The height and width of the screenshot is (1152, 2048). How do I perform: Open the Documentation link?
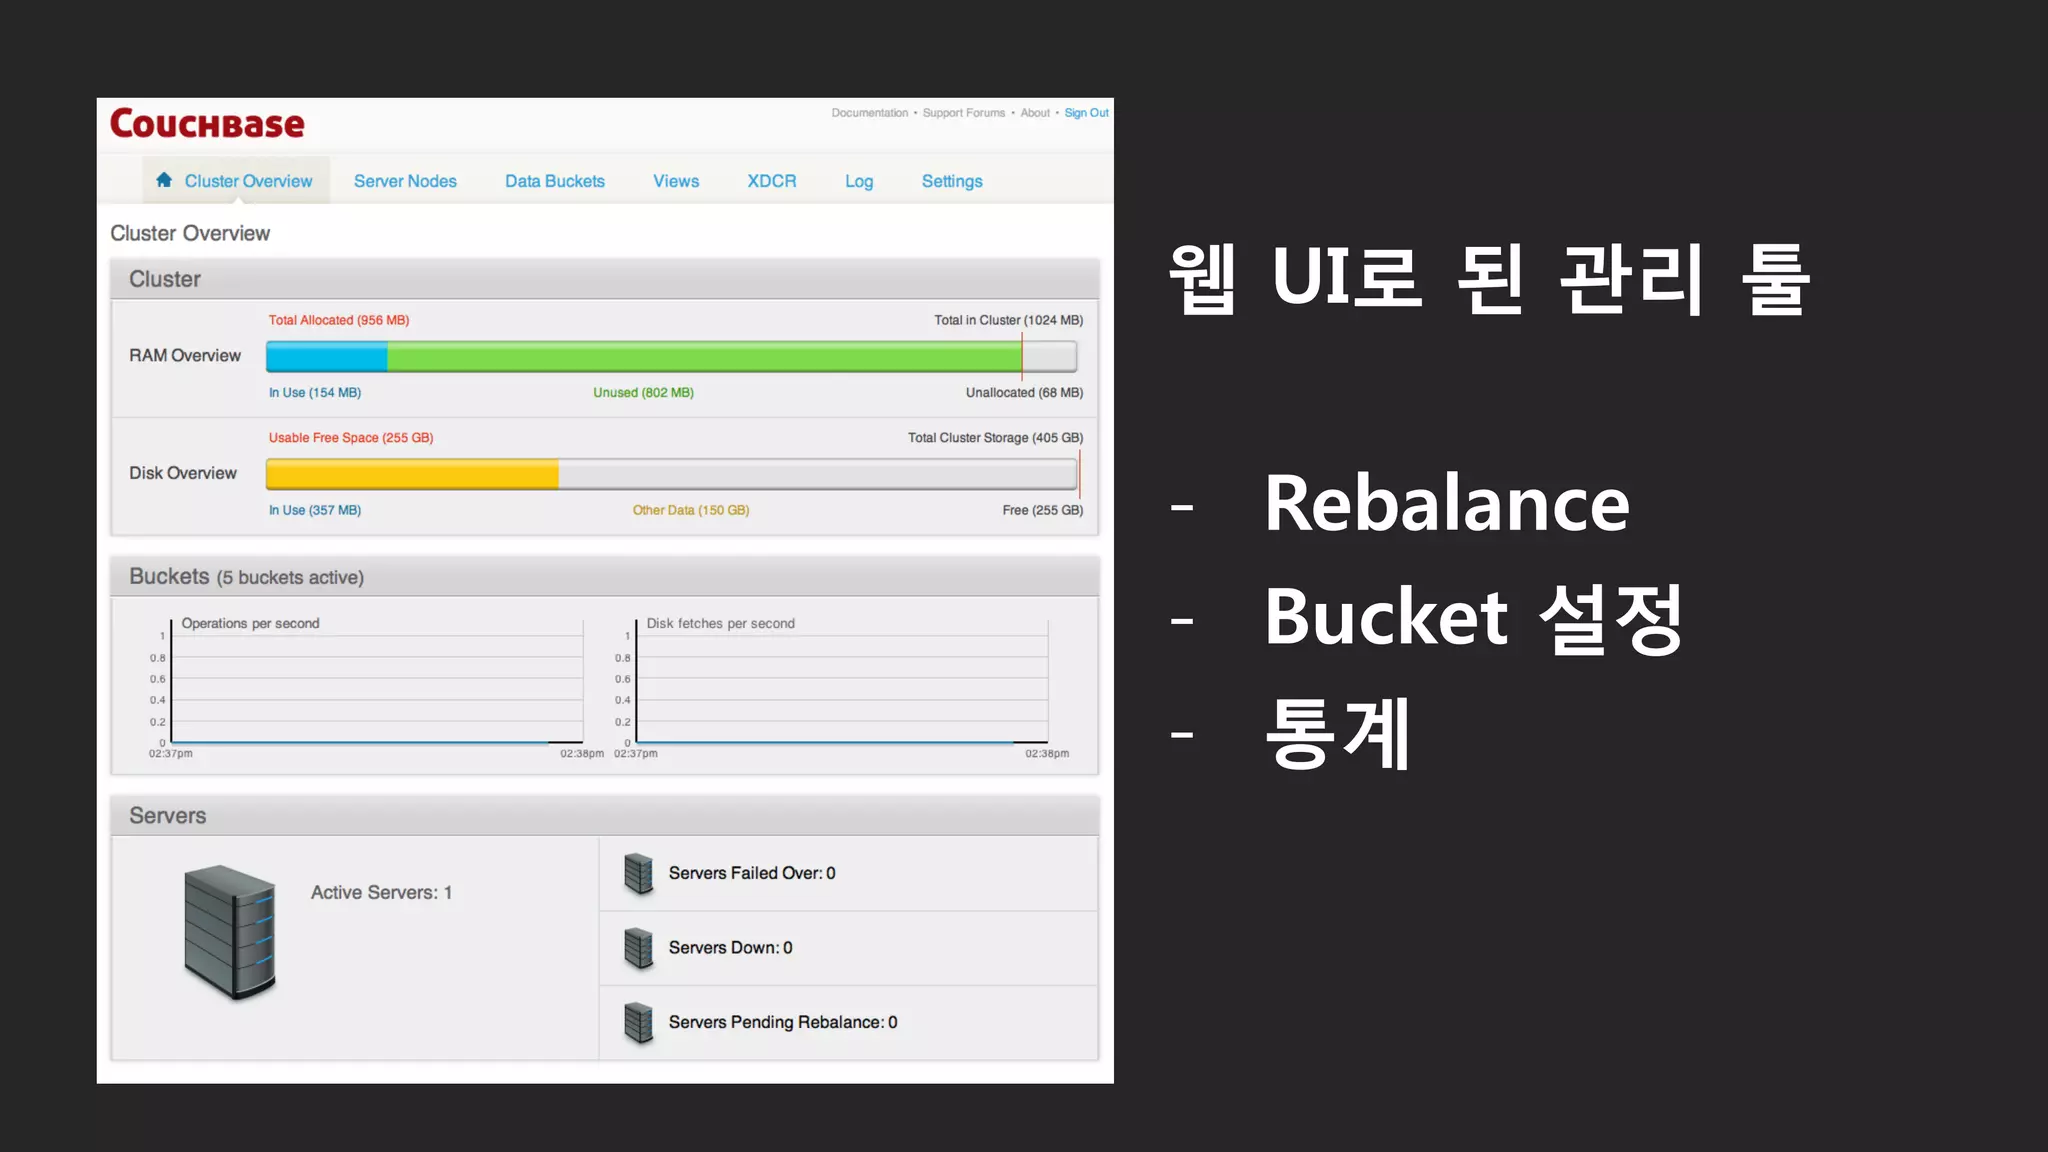coord(870,113)
